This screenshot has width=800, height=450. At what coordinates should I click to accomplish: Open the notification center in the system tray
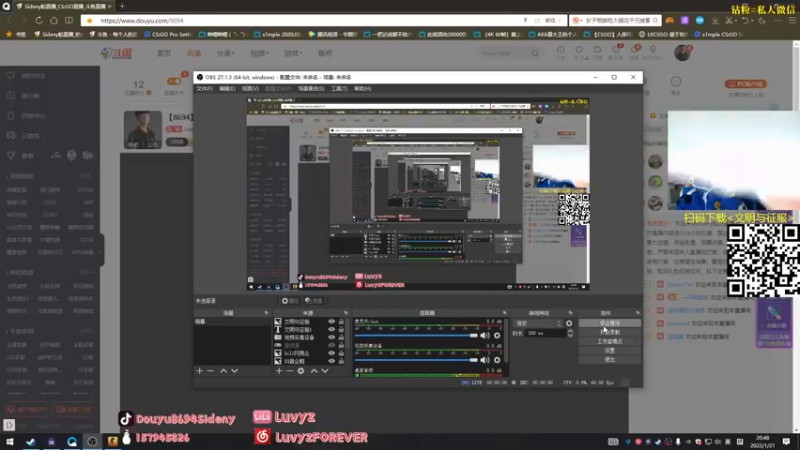(786, 441)
